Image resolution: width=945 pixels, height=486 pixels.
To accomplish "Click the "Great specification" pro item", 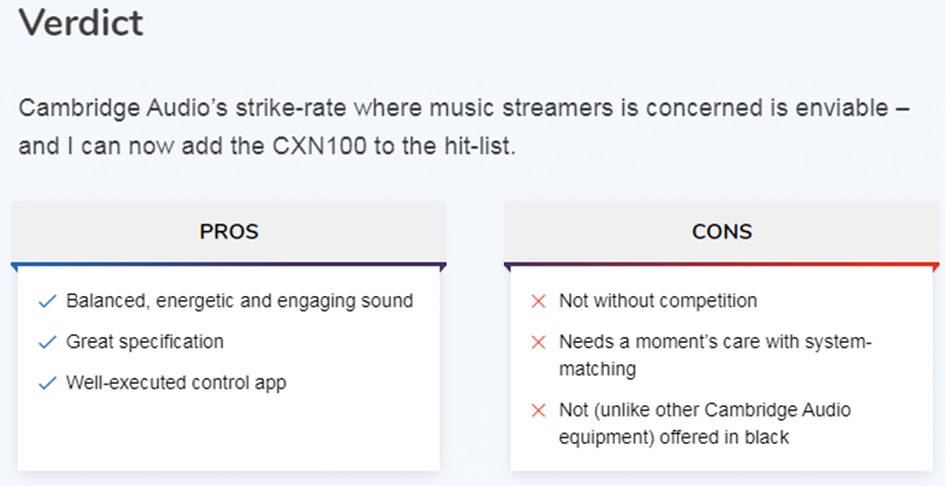I will pos(145,342).
